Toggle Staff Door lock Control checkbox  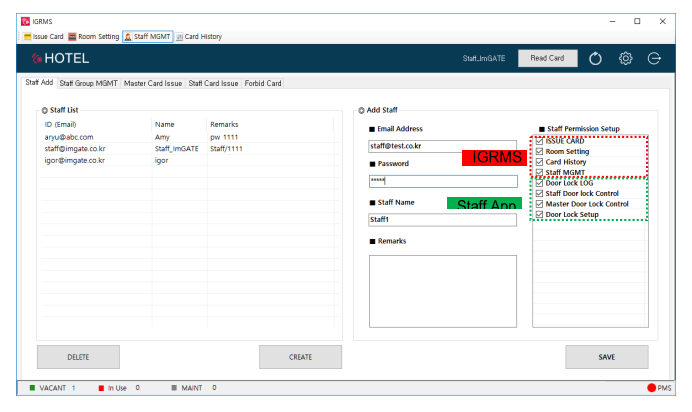[x=539, y=194]
